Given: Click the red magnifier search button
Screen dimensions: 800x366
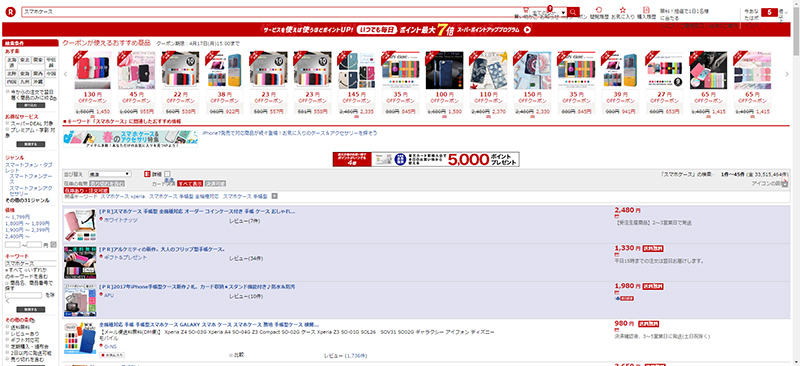Looking at the screenshot, I should (x=573, y=12).
